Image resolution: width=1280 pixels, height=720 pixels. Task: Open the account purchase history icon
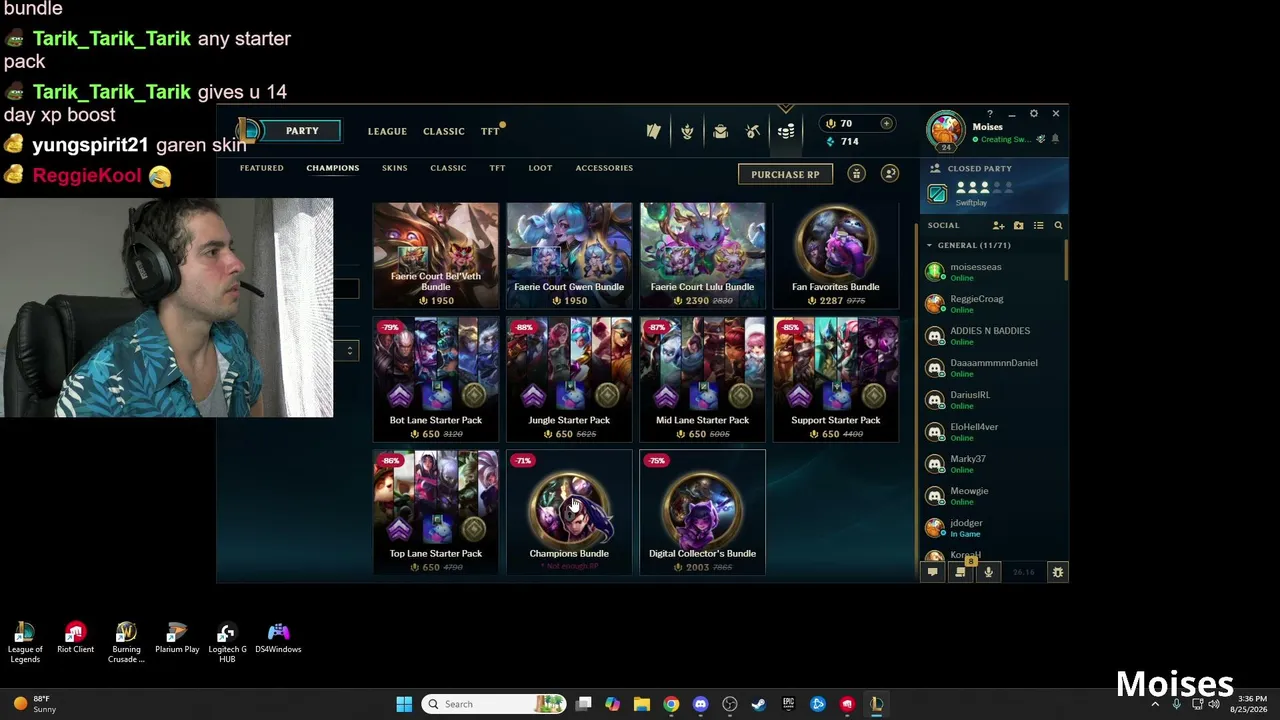click(x=890, y=174)
